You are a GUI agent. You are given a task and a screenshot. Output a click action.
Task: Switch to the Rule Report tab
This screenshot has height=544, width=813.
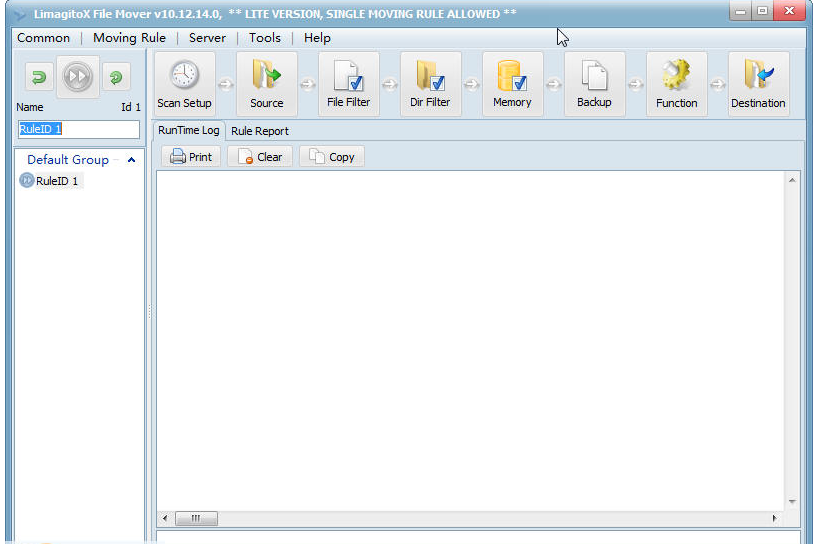(260, 131)
